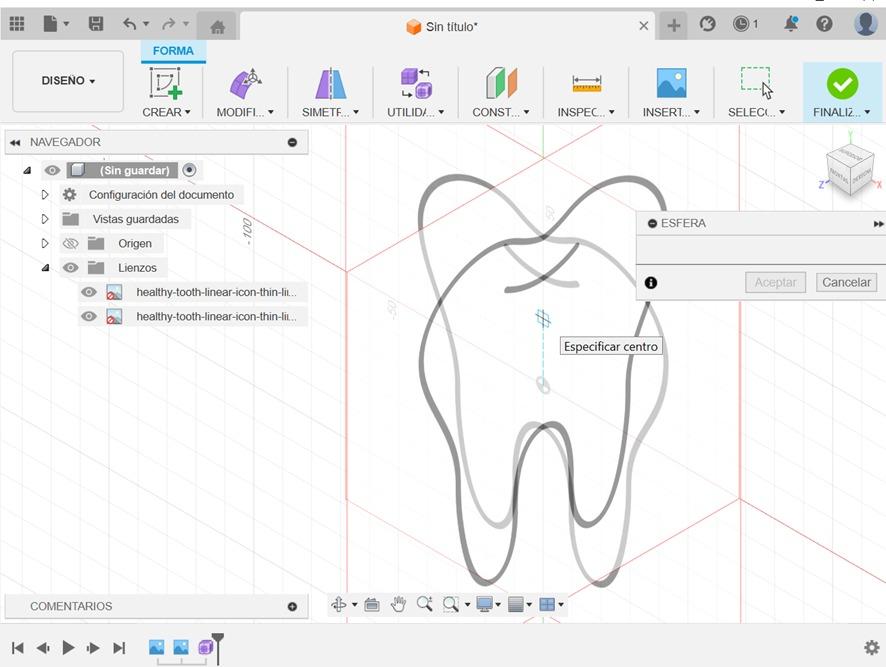Image resolution: width=886 pixels, height=667 pixels.
Task: Expand the Vistas guardadas folder
Action: click(45, 219)
